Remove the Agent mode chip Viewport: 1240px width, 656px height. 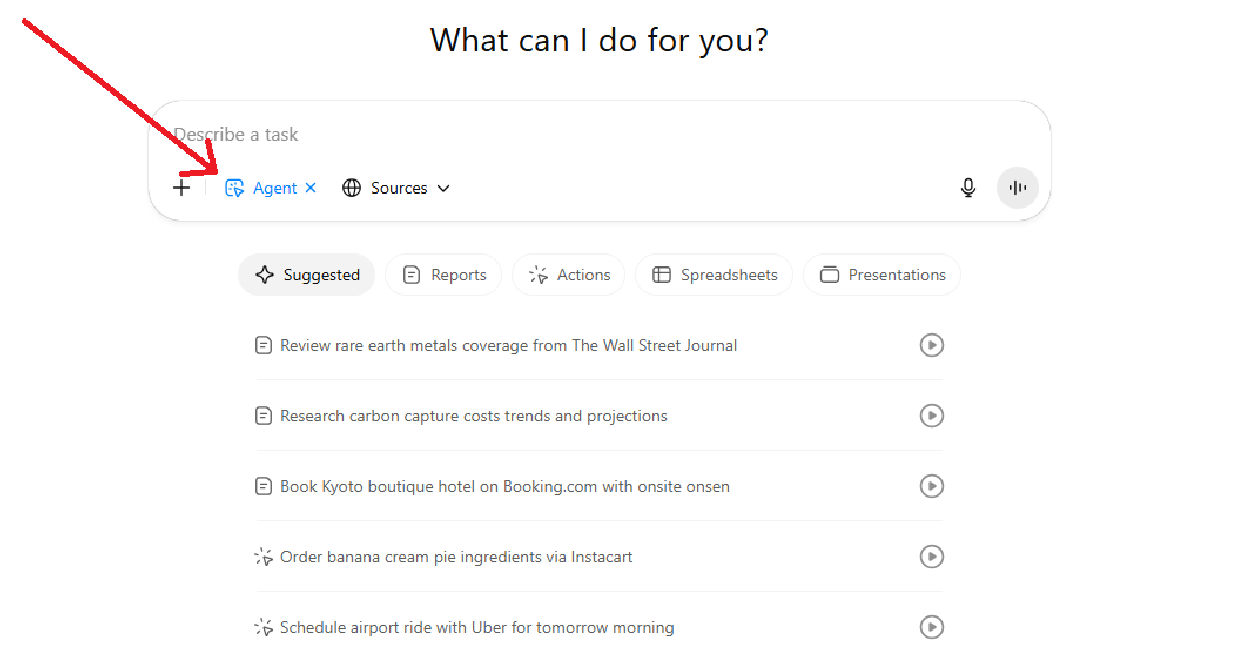click(310, 188)
